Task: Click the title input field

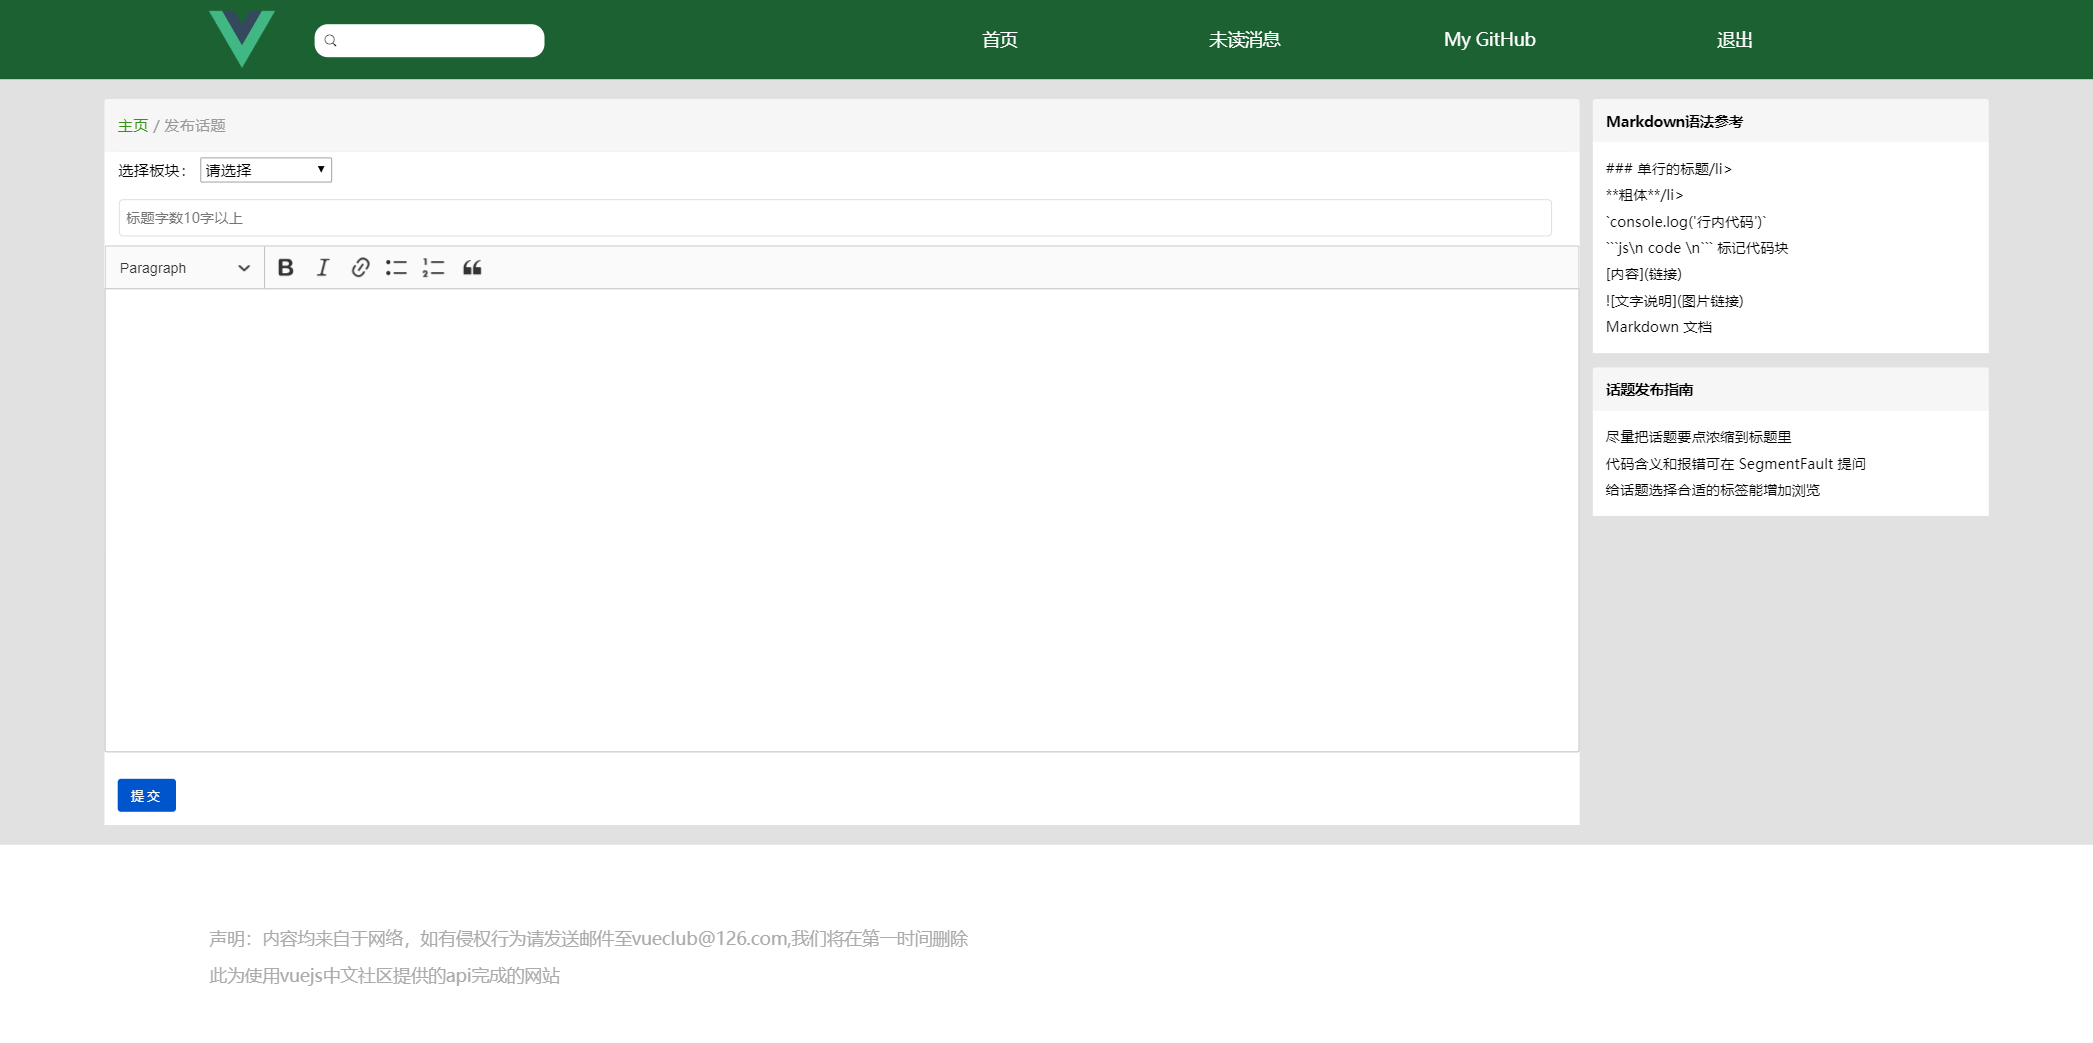Action: click(835, 218)
